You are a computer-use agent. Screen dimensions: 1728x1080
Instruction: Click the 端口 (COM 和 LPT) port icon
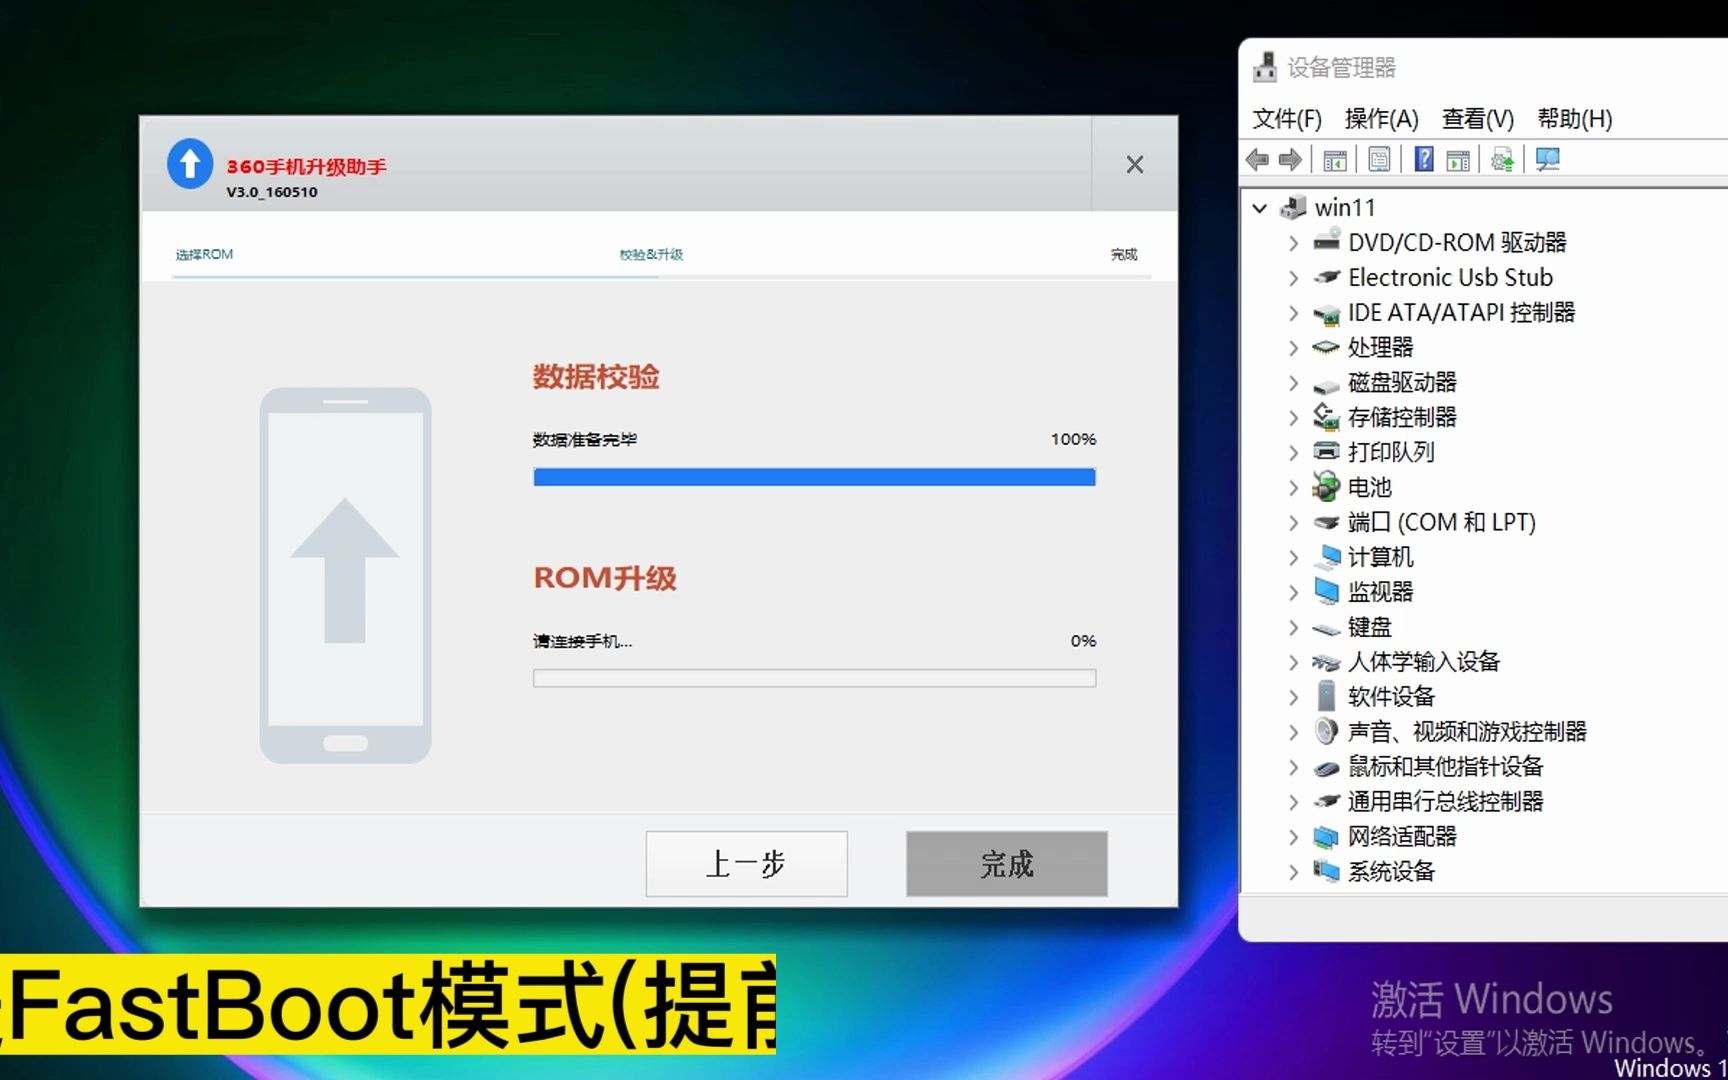pos(1326,522)
